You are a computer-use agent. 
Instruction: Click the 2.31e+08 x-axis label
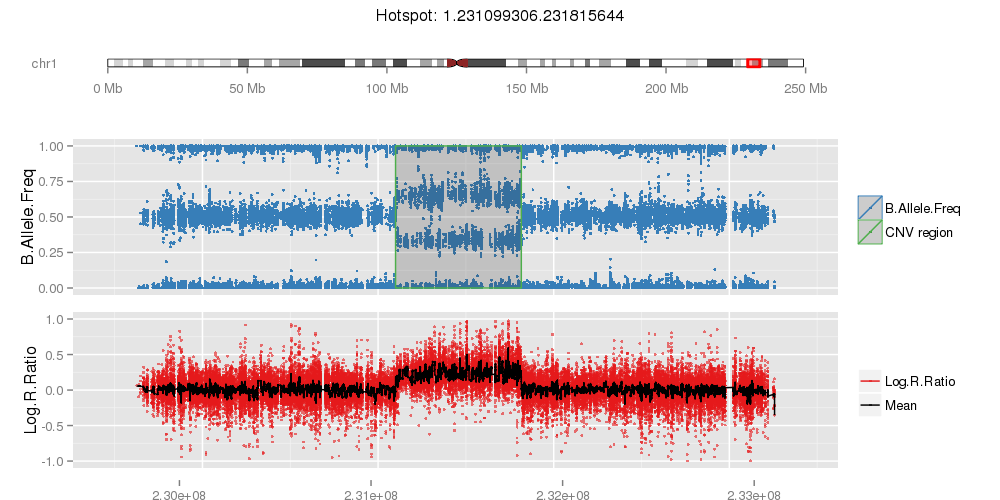tap(371, 494)
